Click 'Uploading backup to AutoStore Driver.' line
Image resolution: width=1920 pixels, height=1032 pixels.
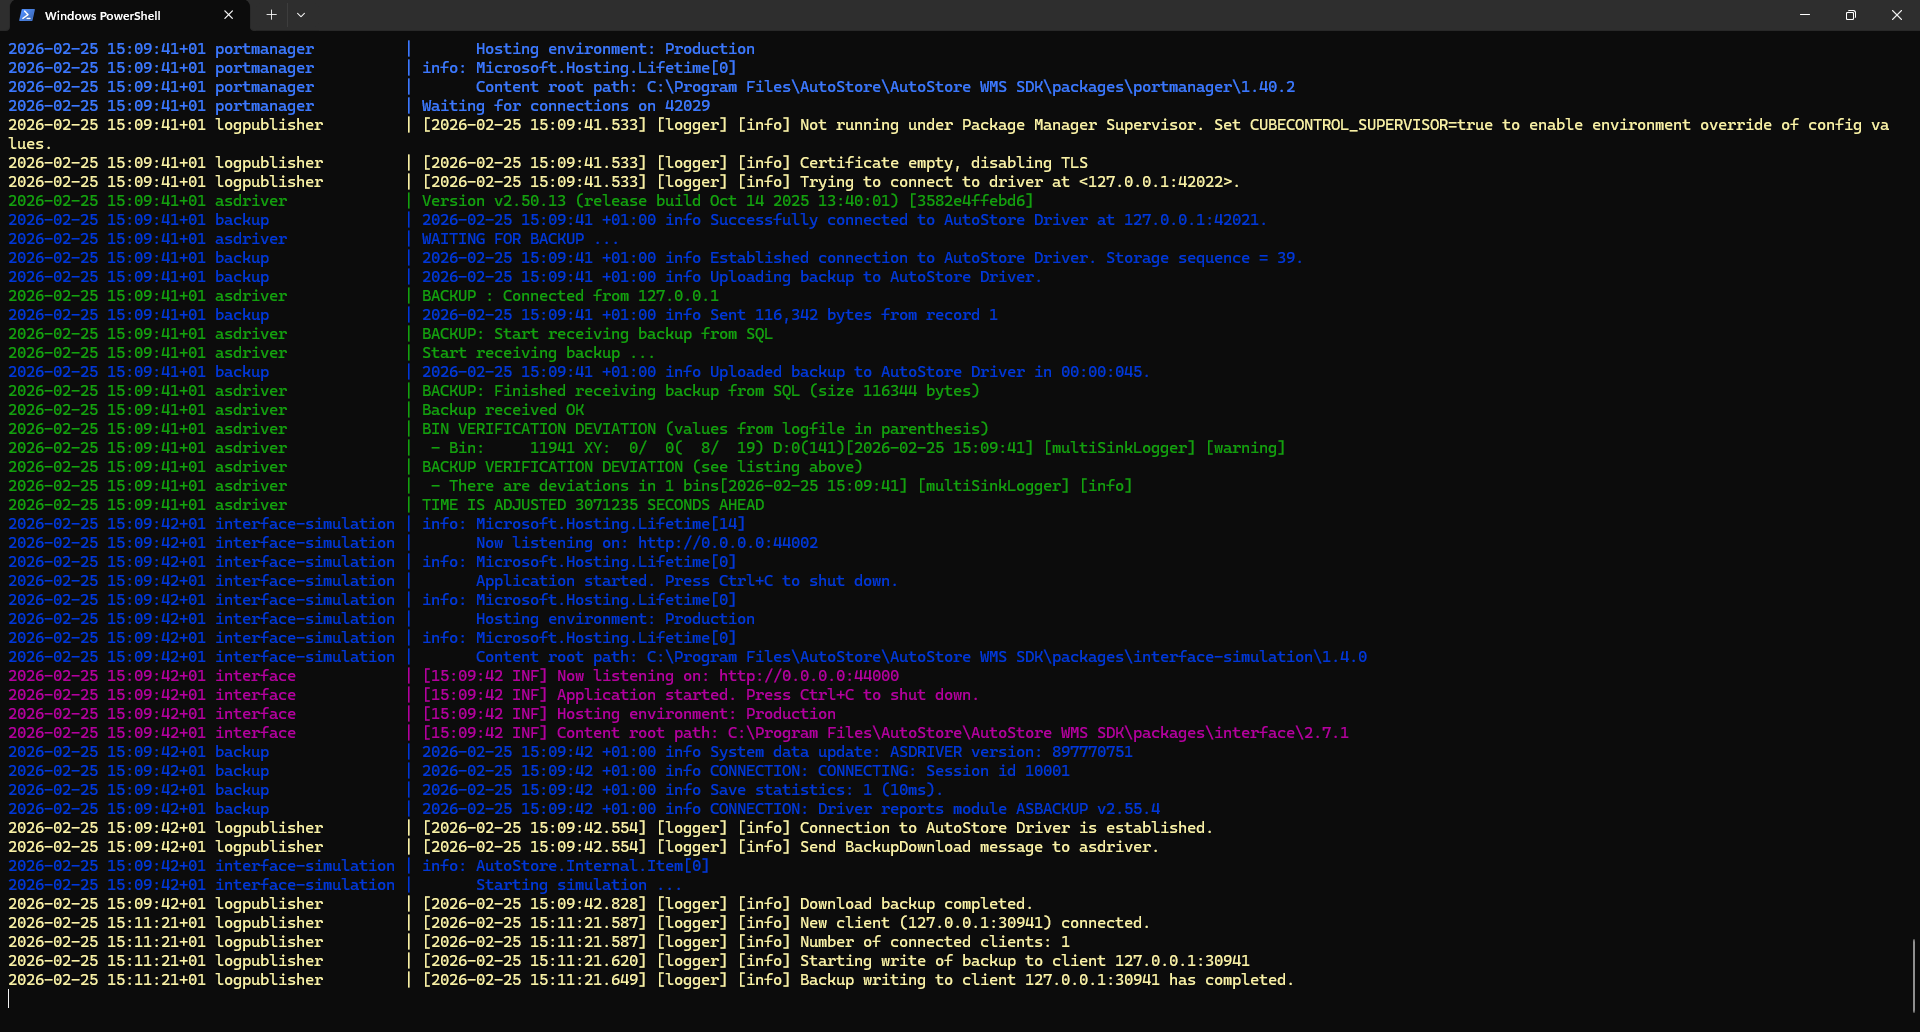[x=876, y=277]
